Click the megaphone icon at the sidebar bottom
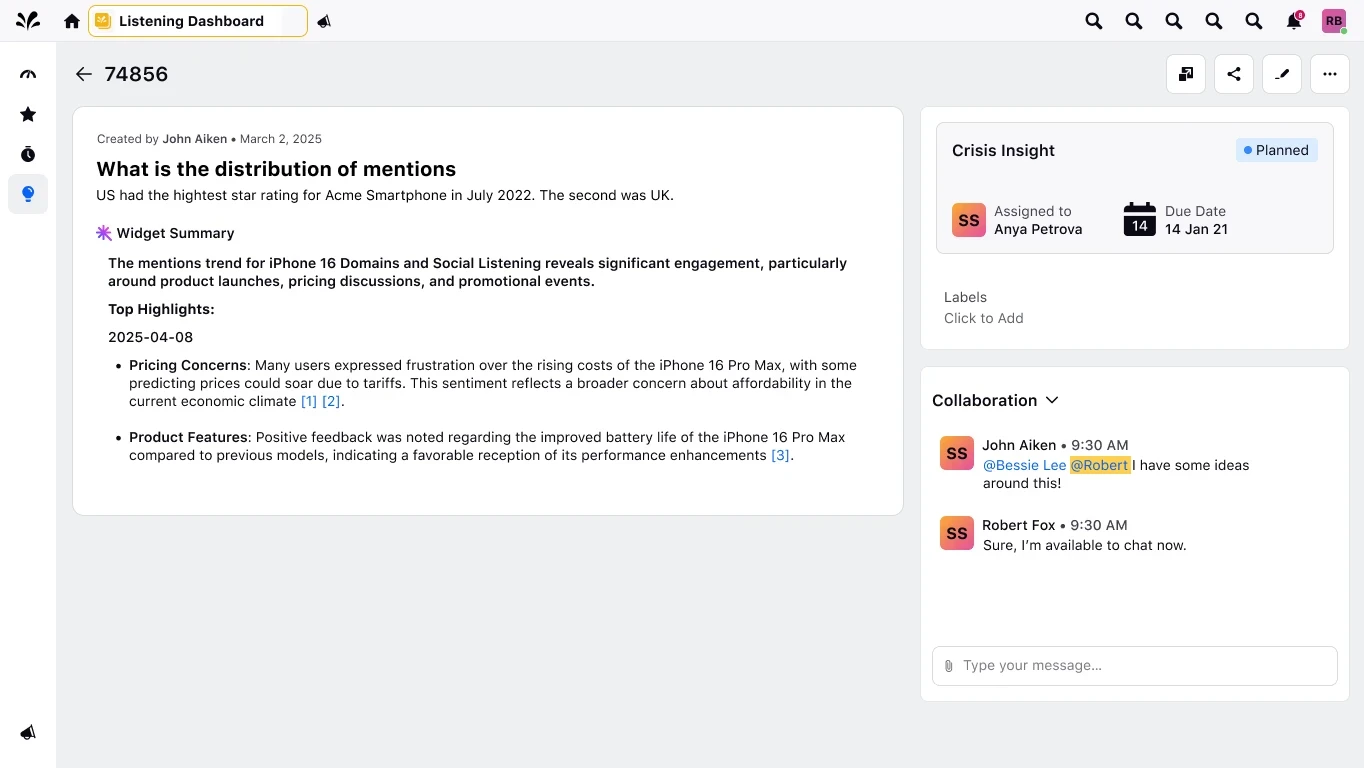Screen dimensions: 1364x768 pos(28,732)
